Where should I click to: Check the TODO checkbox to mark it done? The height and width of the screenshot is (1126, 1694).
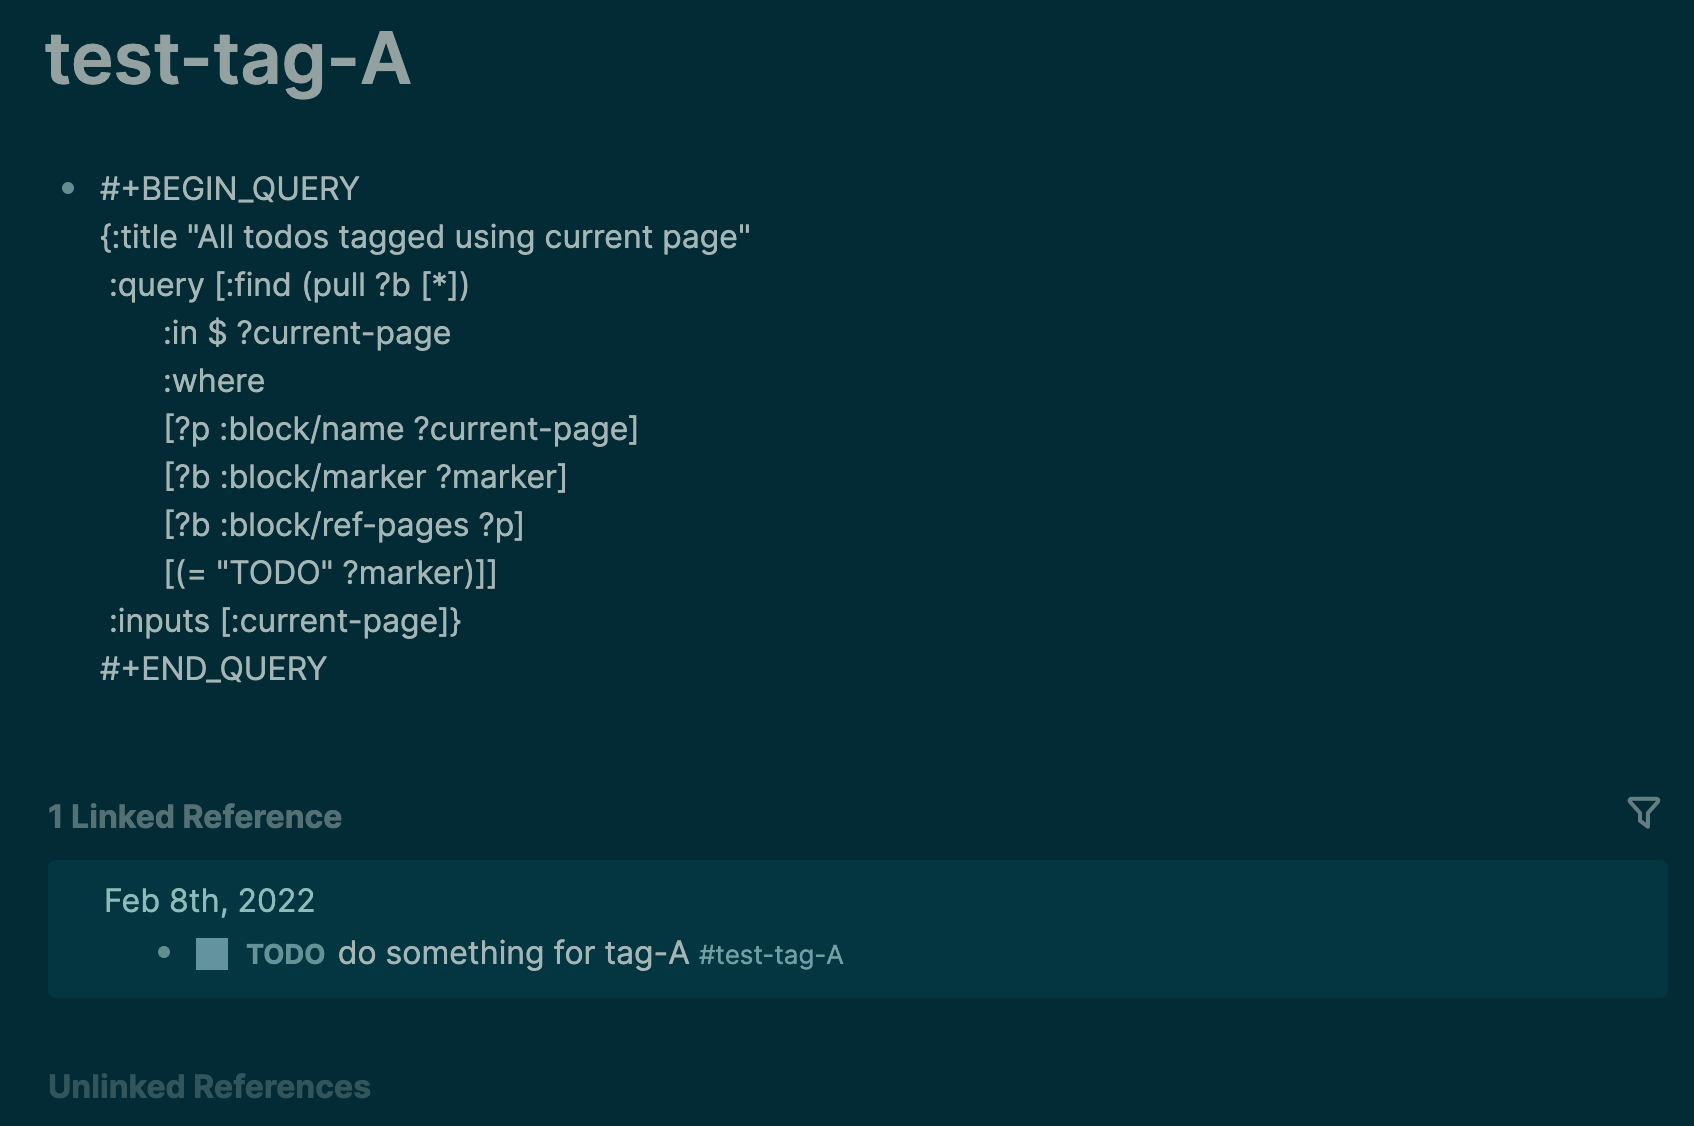coord(210,953)
